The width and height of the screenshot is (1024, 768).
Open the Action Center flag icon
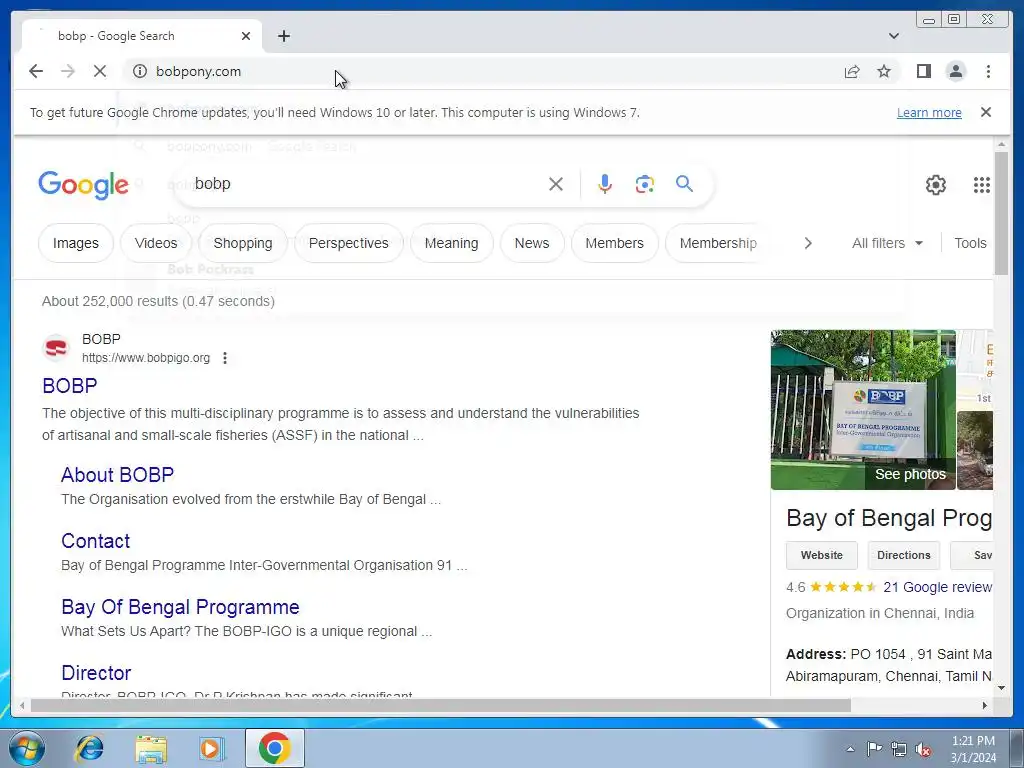pos(874,749)
